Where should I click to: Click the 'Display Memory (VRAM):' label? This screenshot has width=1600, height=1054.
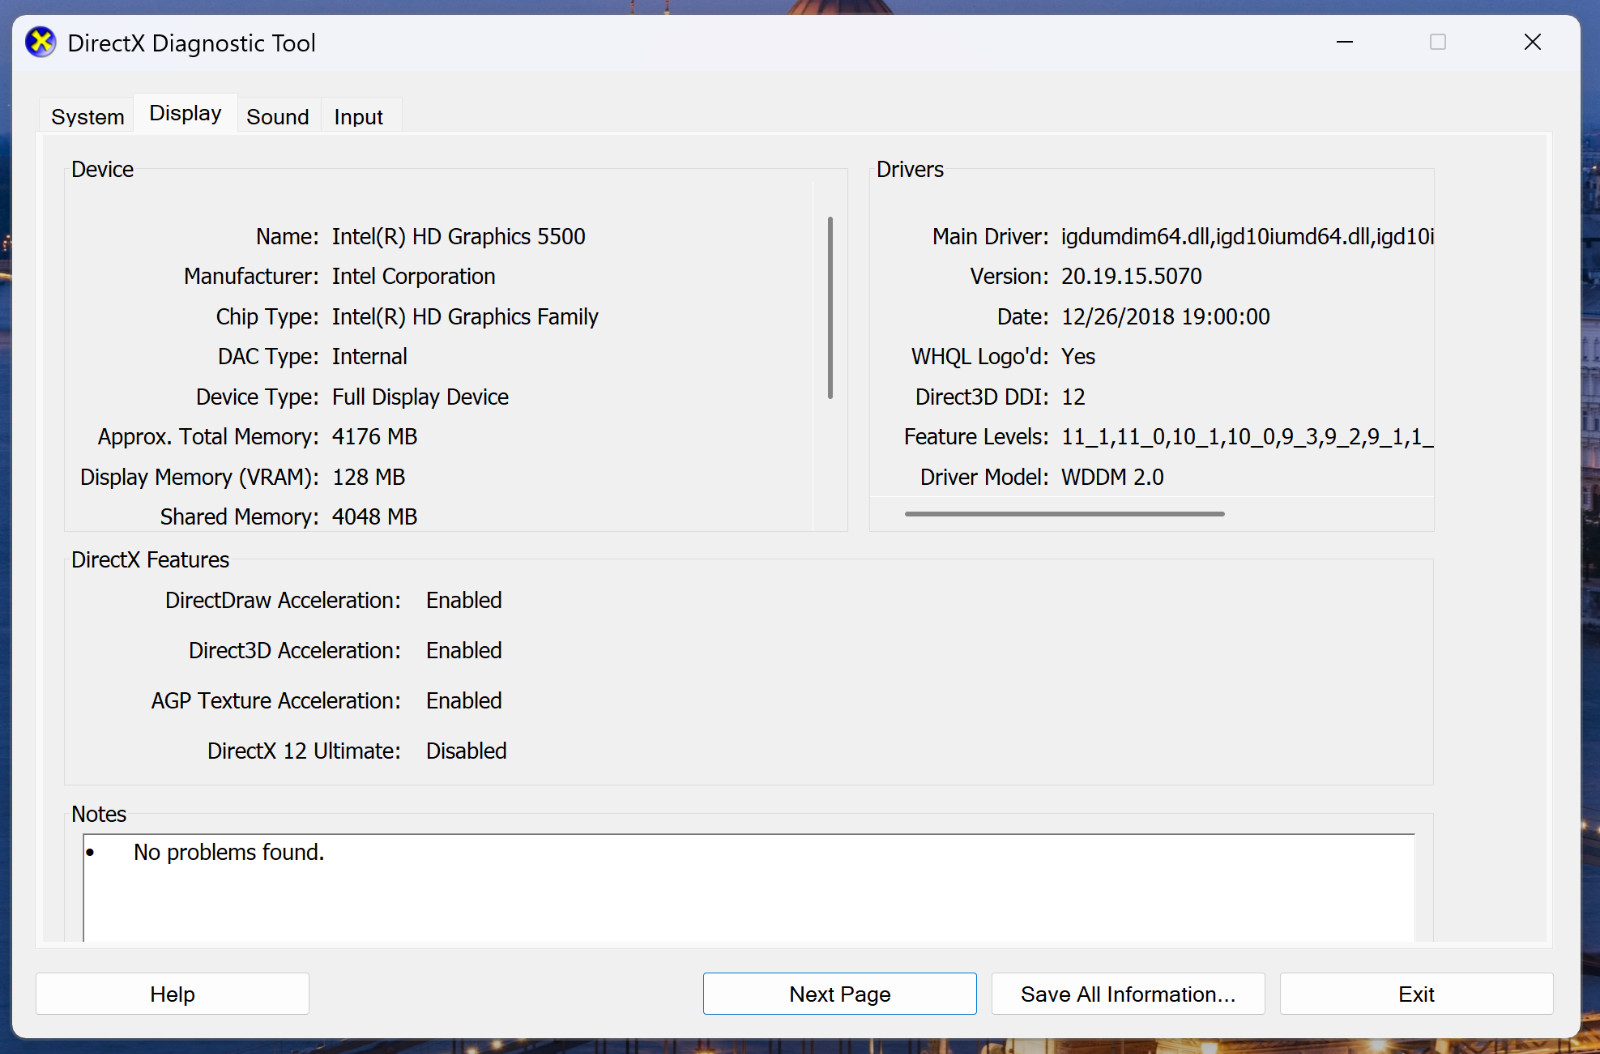click(199, 477)
